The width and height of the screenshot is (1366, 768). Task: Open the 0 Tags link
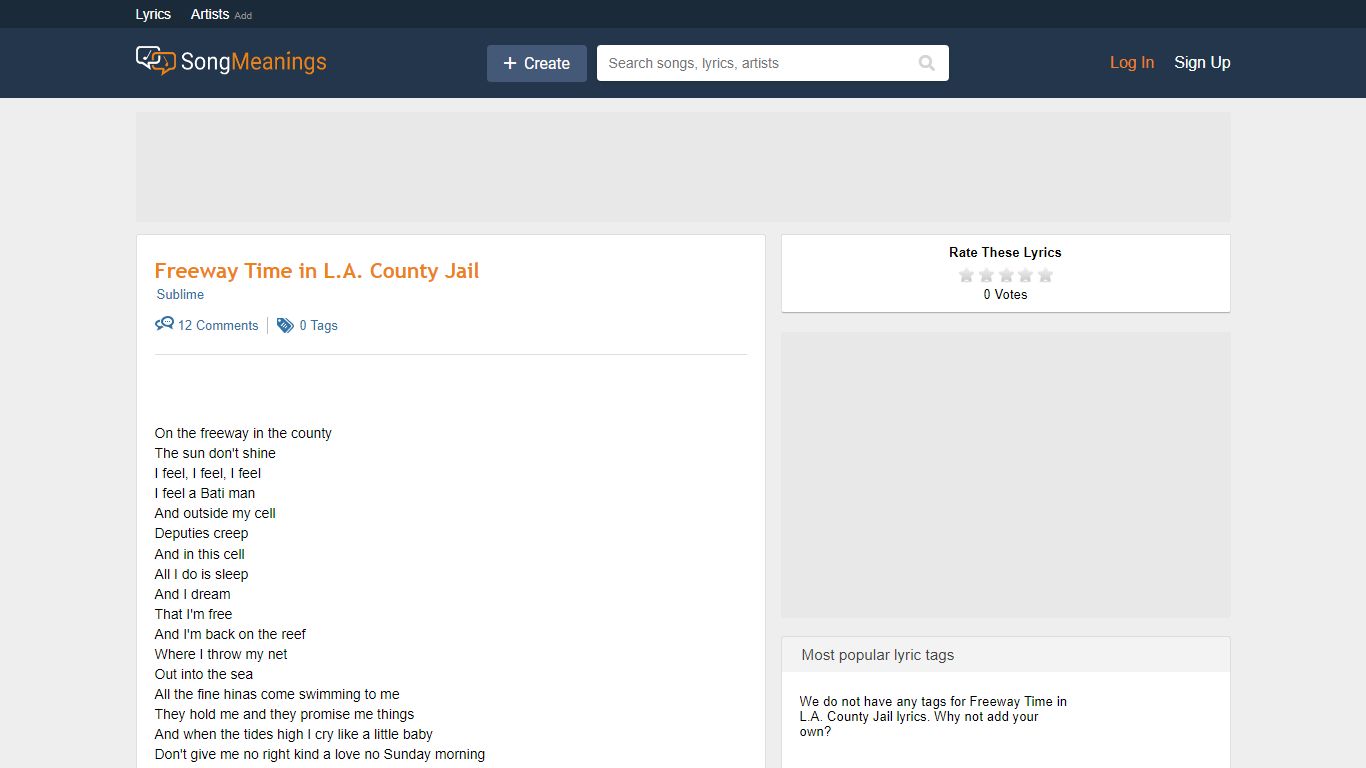319,325
